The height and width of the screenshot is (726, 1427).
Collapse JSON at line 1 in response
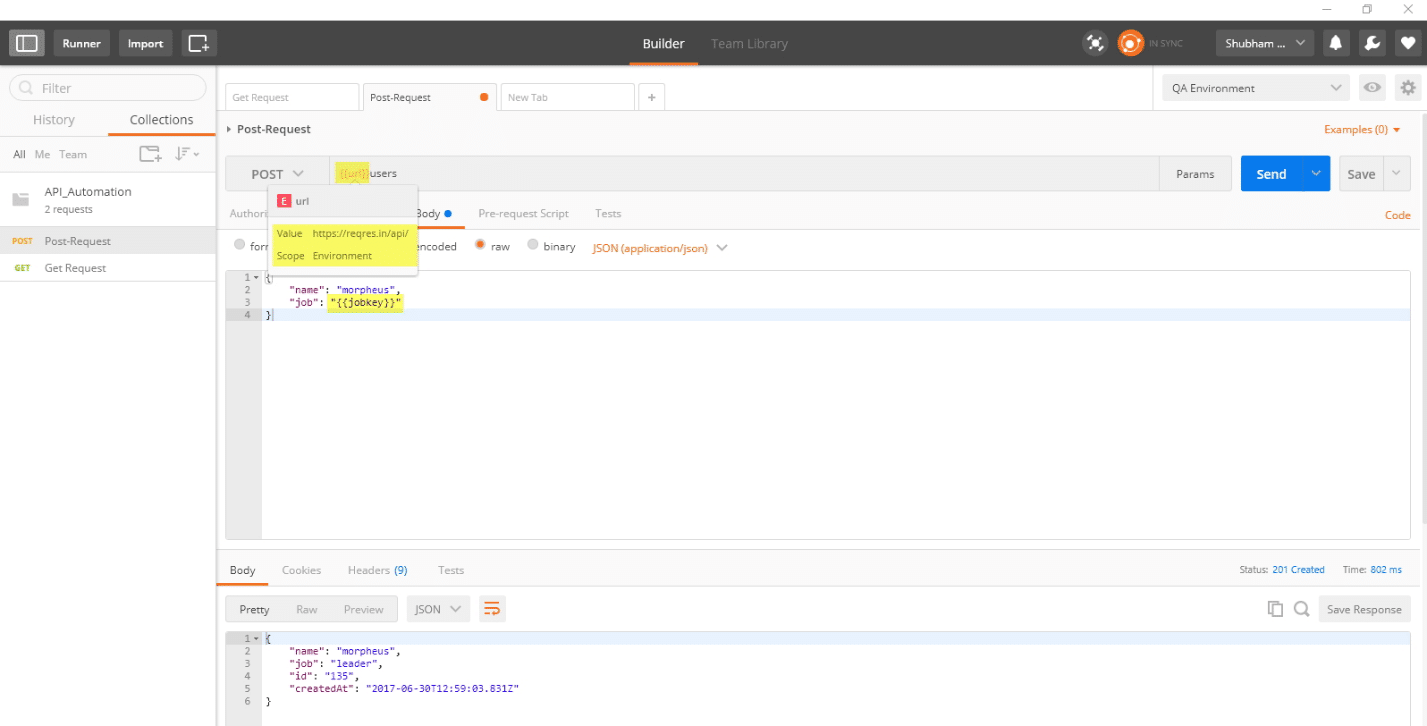click(256, 638)
